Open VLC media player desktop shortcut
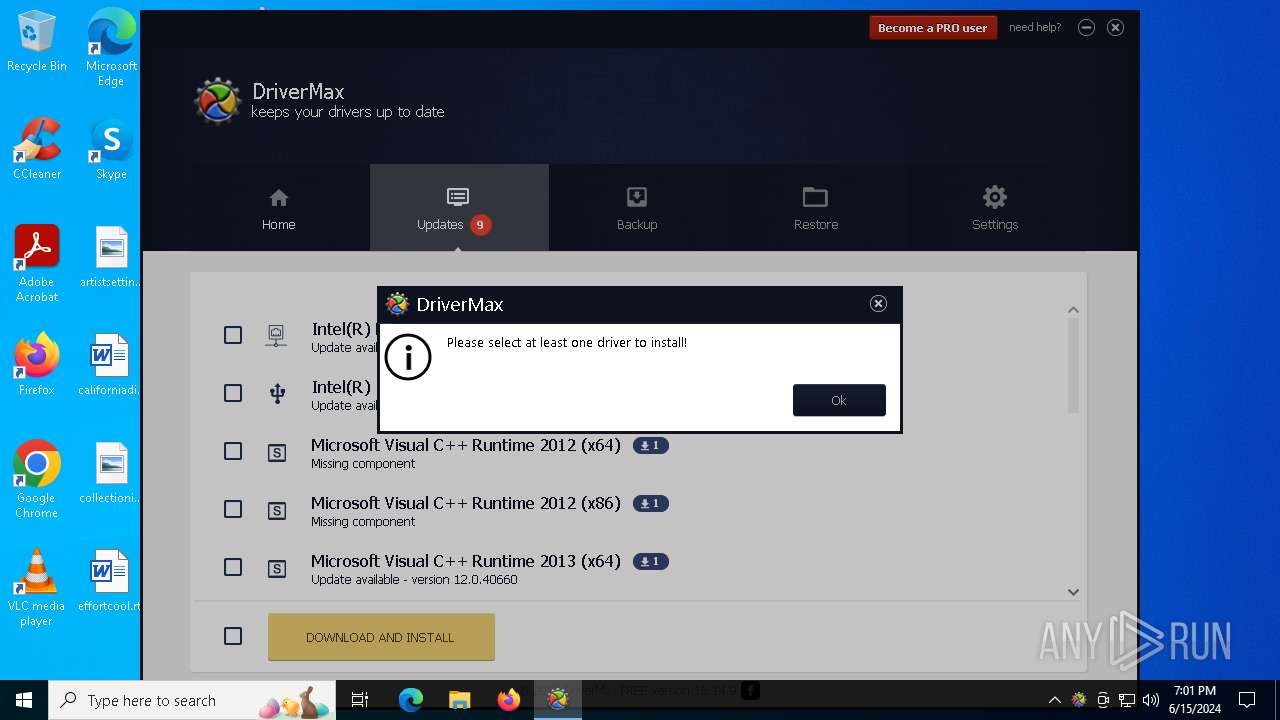This screenshot has height=720, width=1280. [37, 588]
